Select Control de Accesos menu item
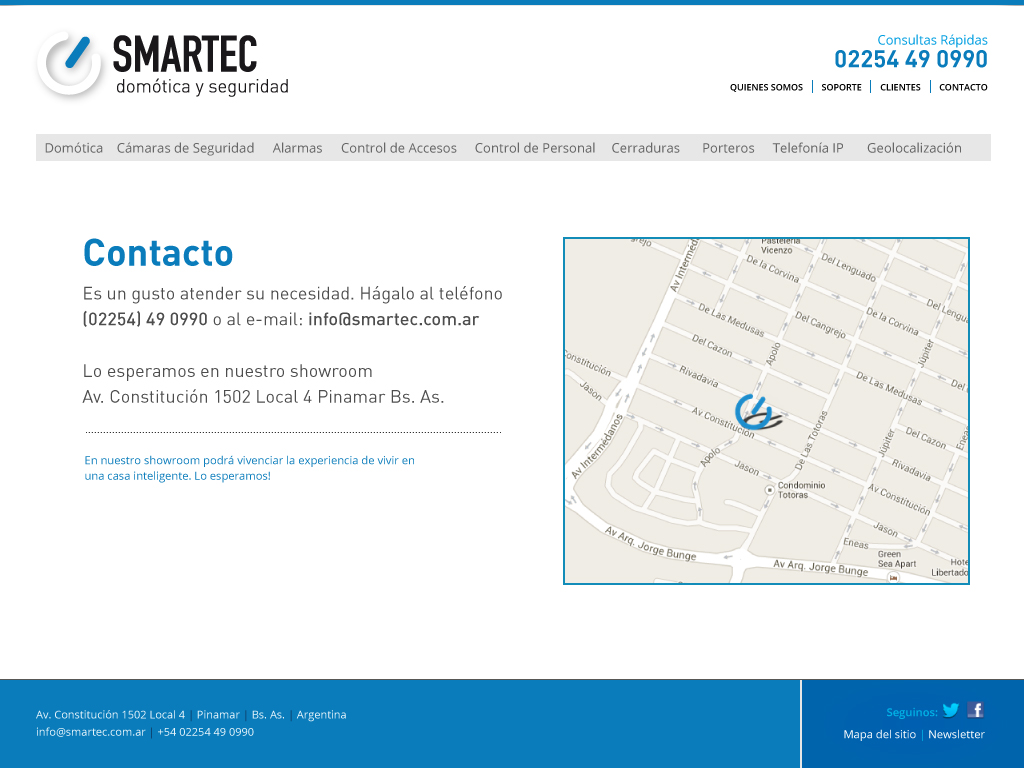Viewport: 1024px width, 768px height. click(x=398, y=148)
